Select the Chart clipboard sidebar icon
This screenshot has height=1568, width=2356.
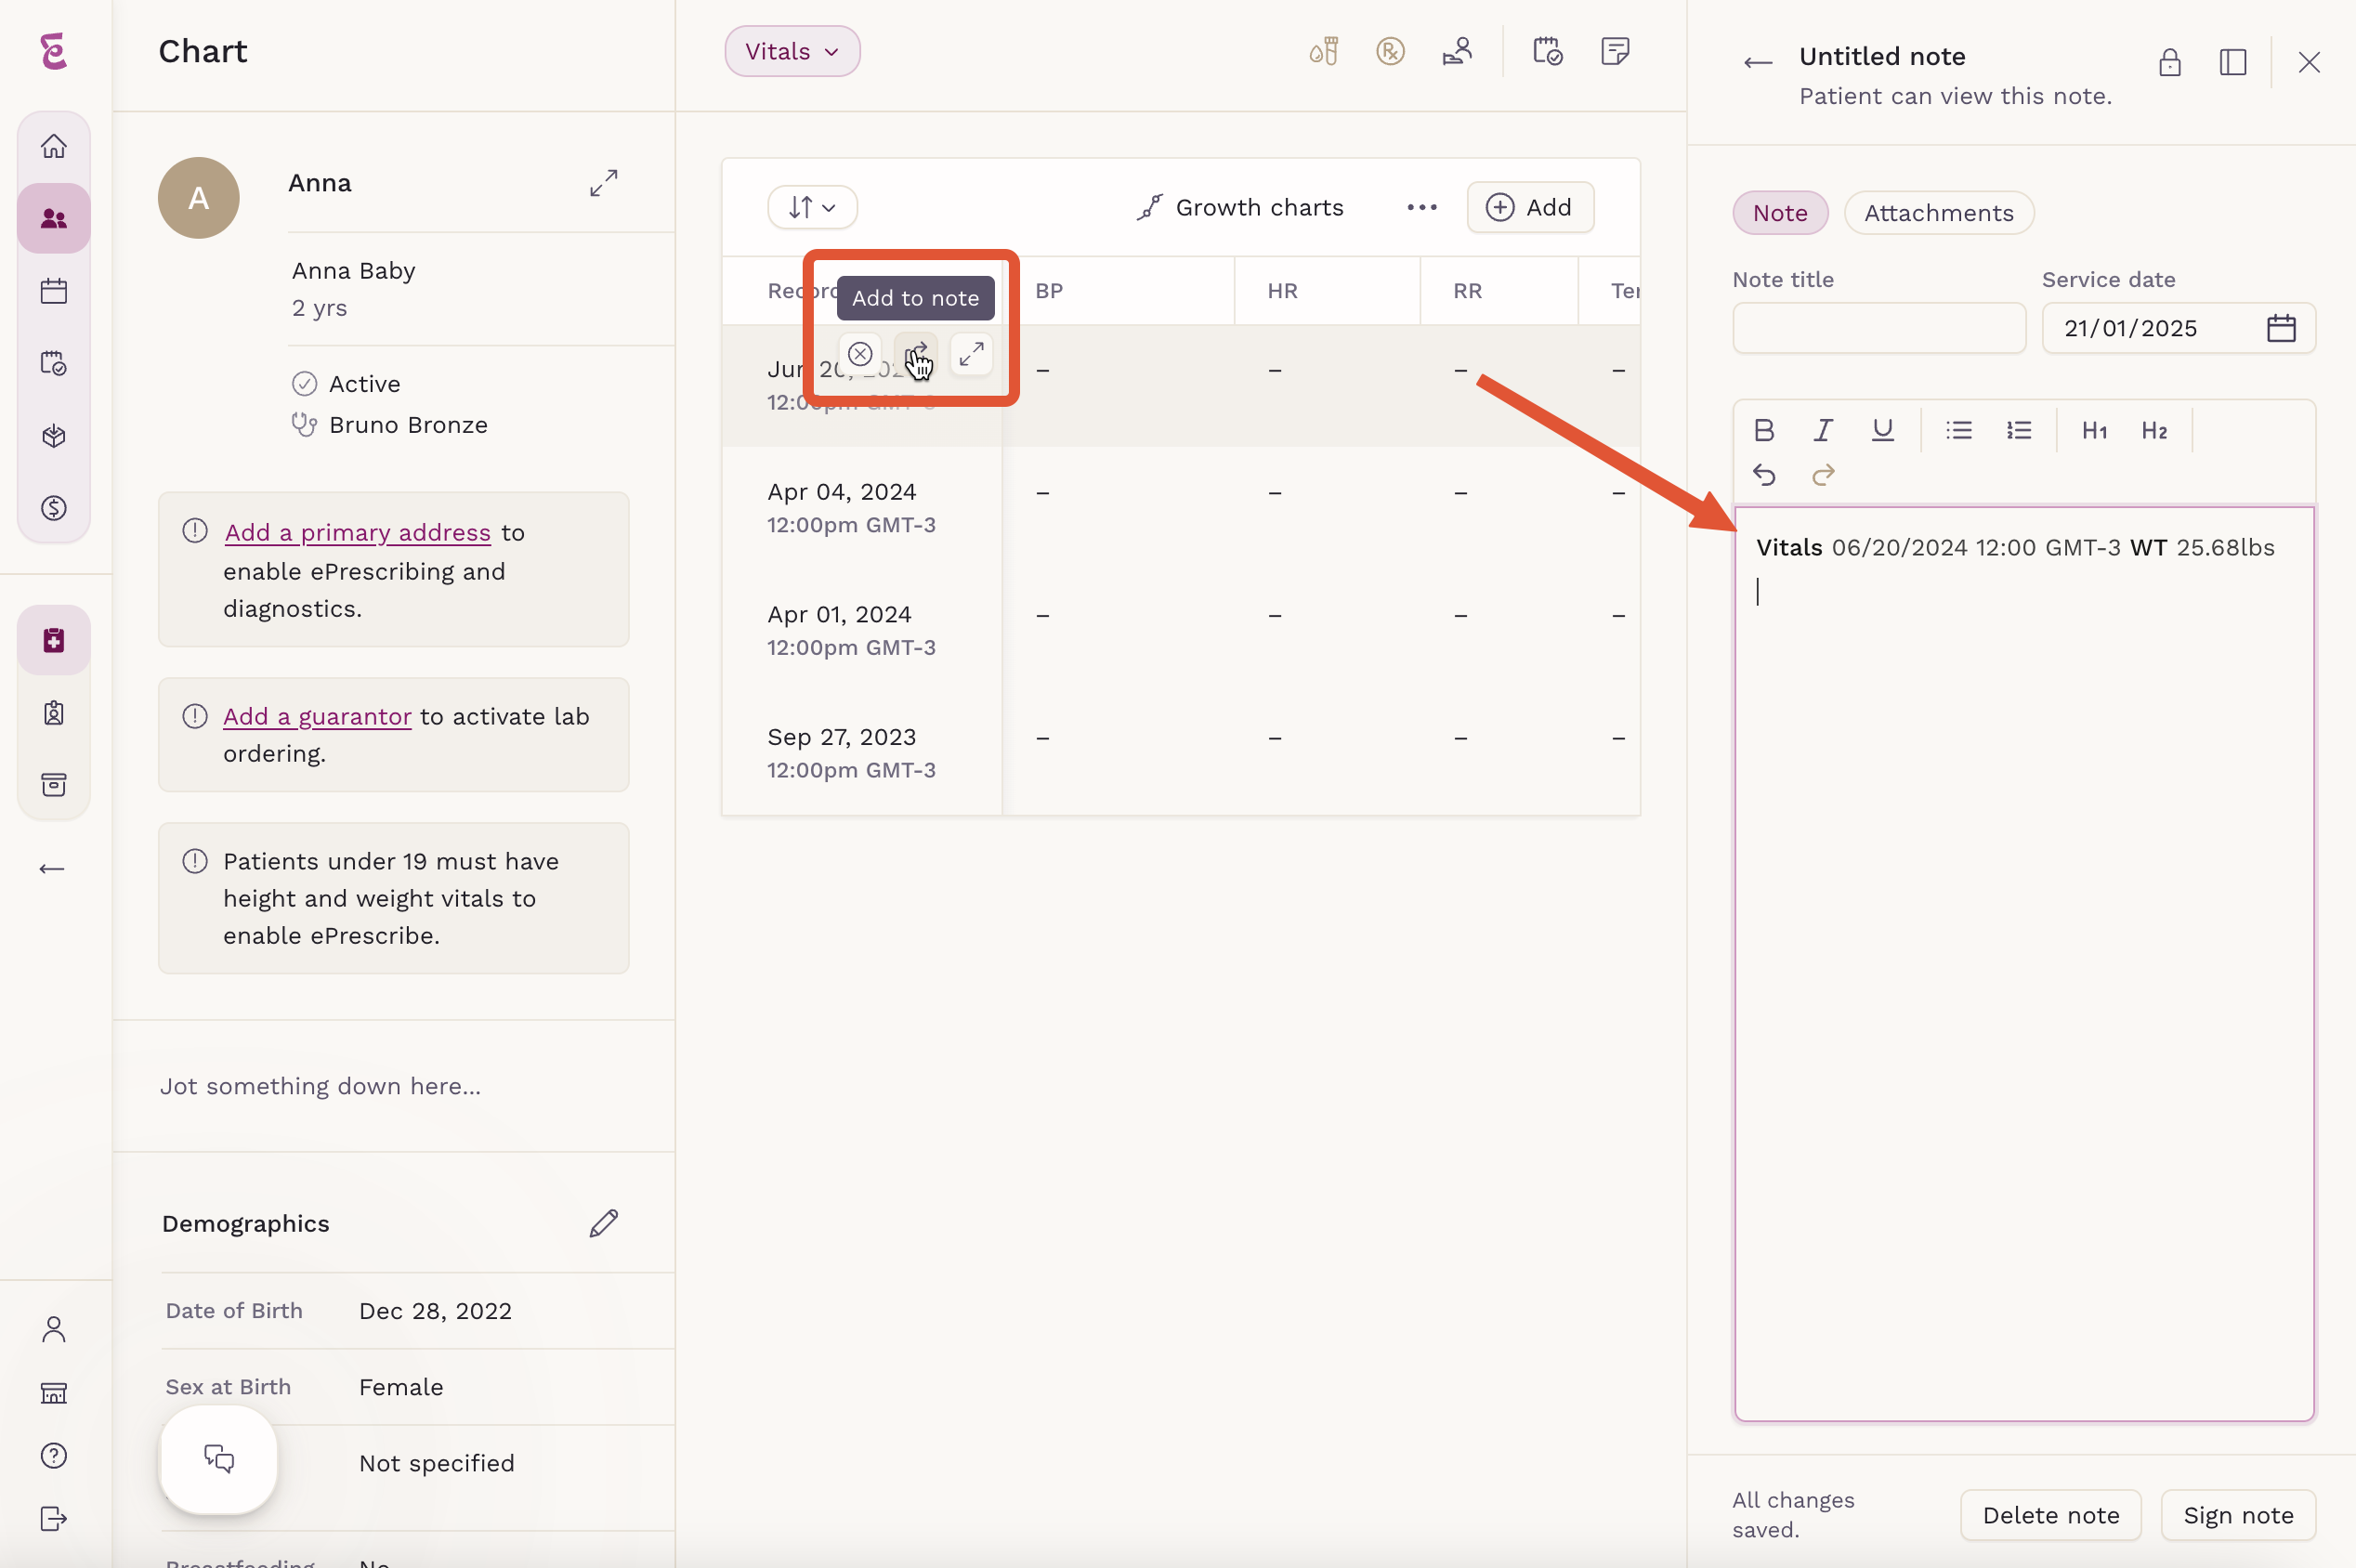click(54, 640)
